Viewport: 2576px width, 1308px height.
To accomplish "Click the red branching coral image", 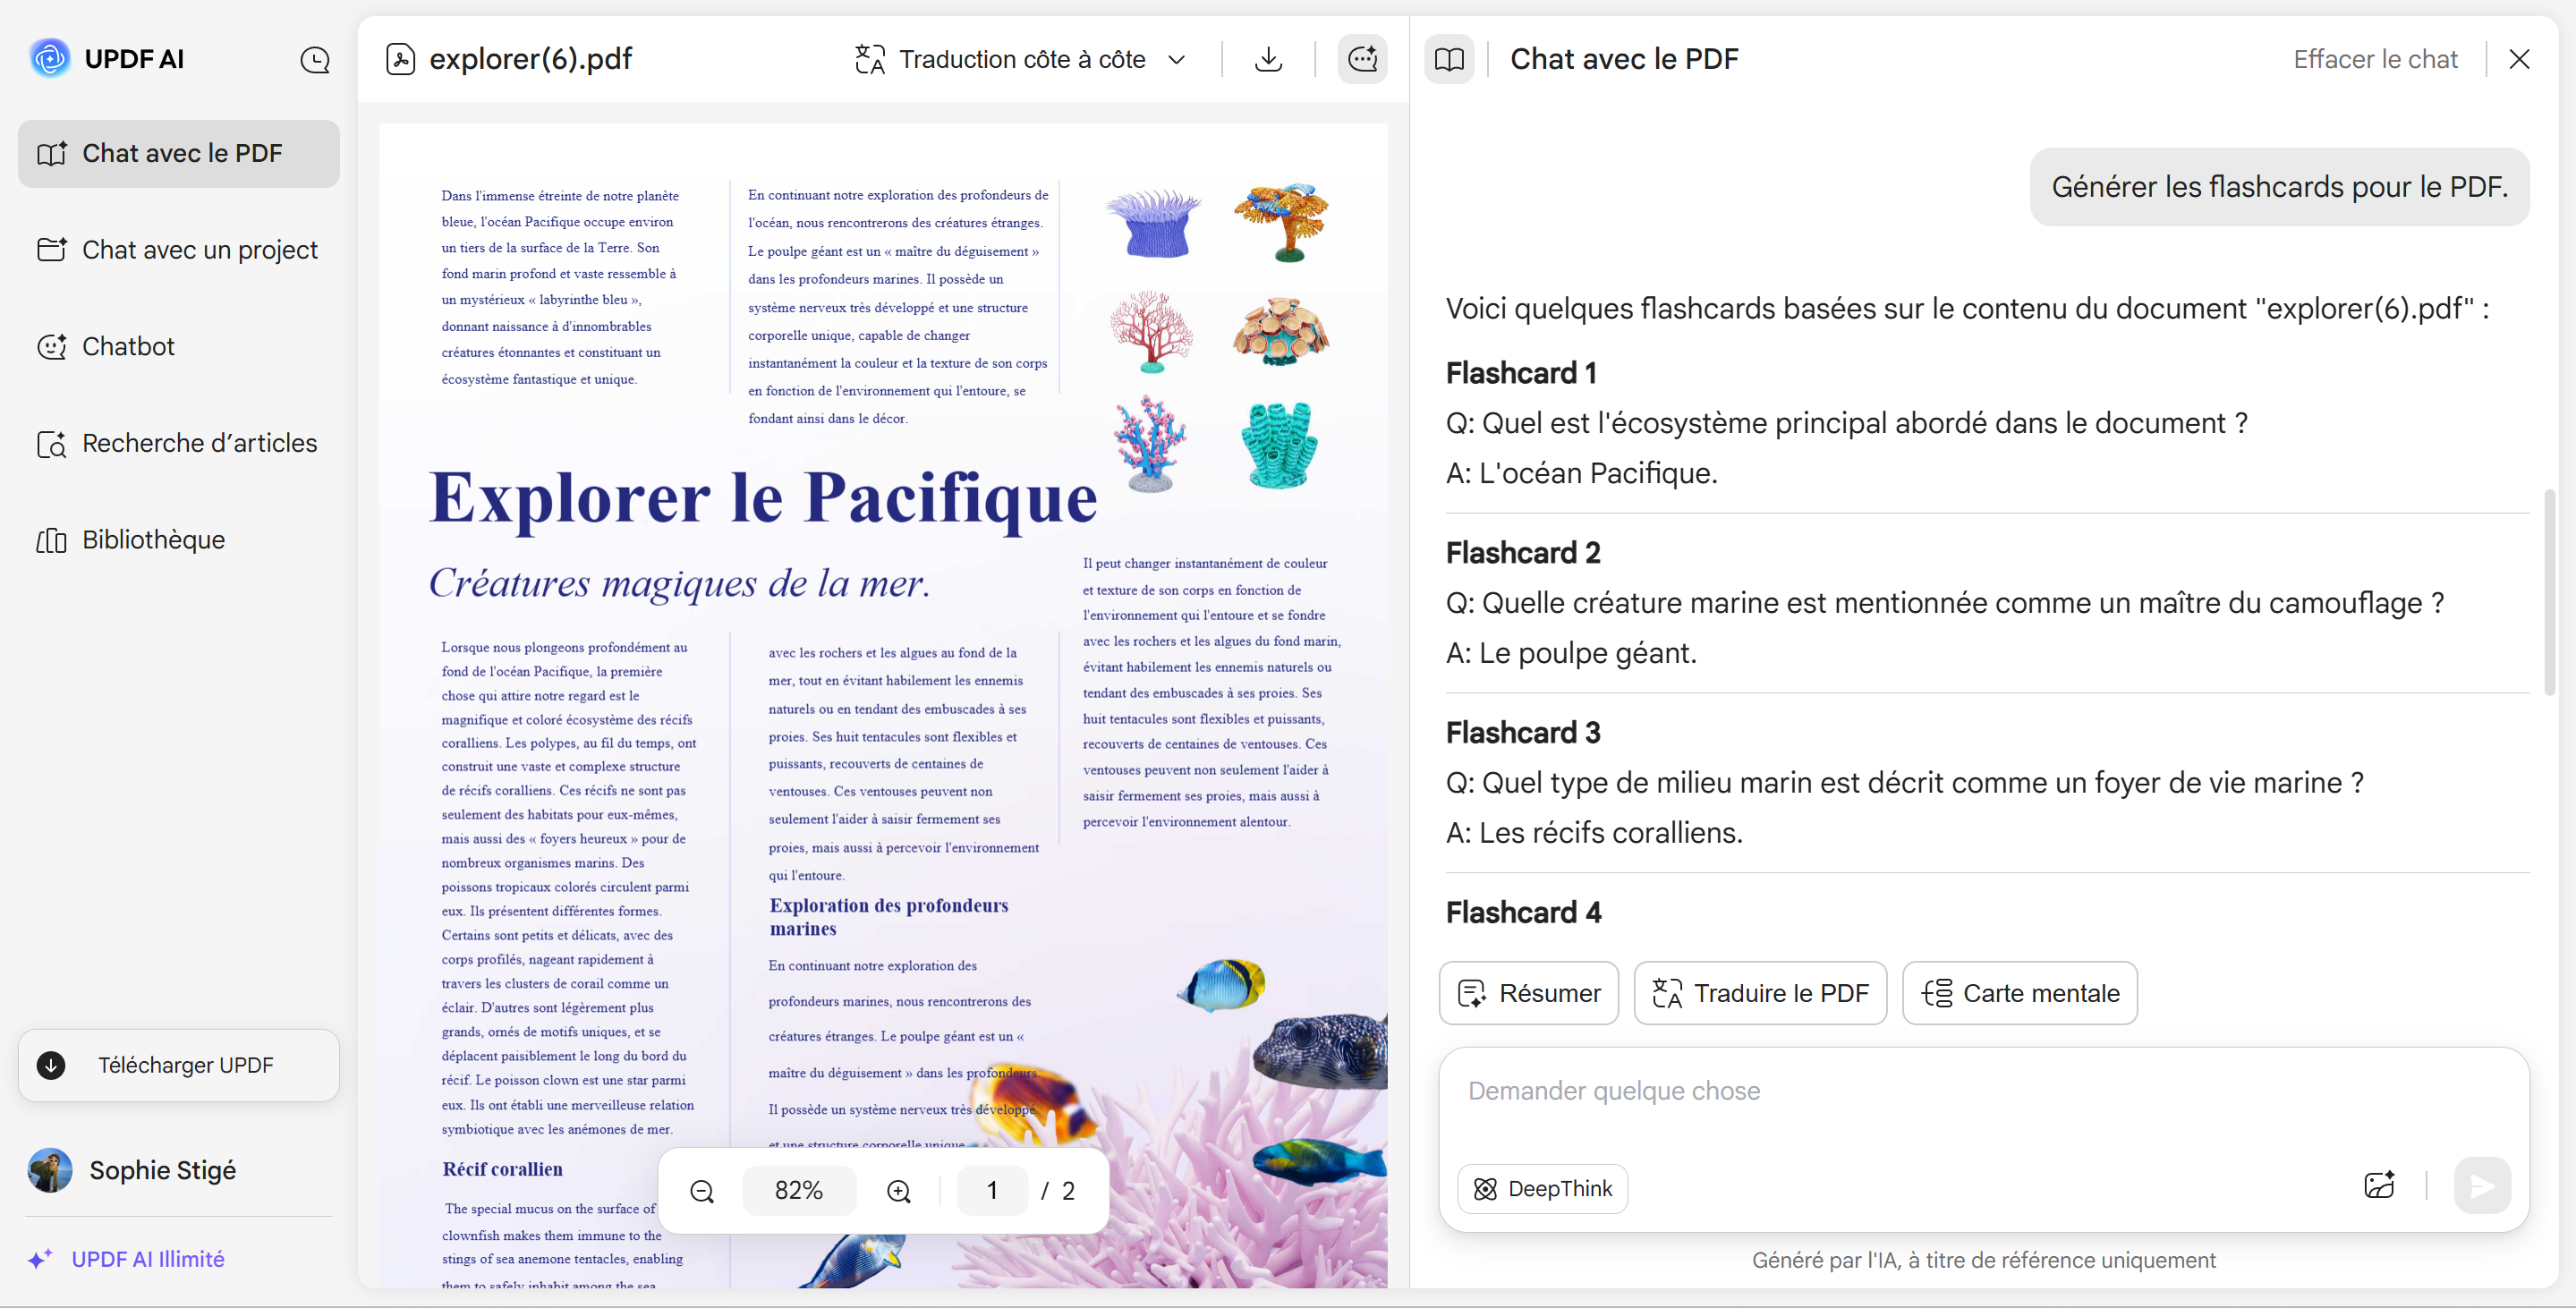I will click(1152, 331).
